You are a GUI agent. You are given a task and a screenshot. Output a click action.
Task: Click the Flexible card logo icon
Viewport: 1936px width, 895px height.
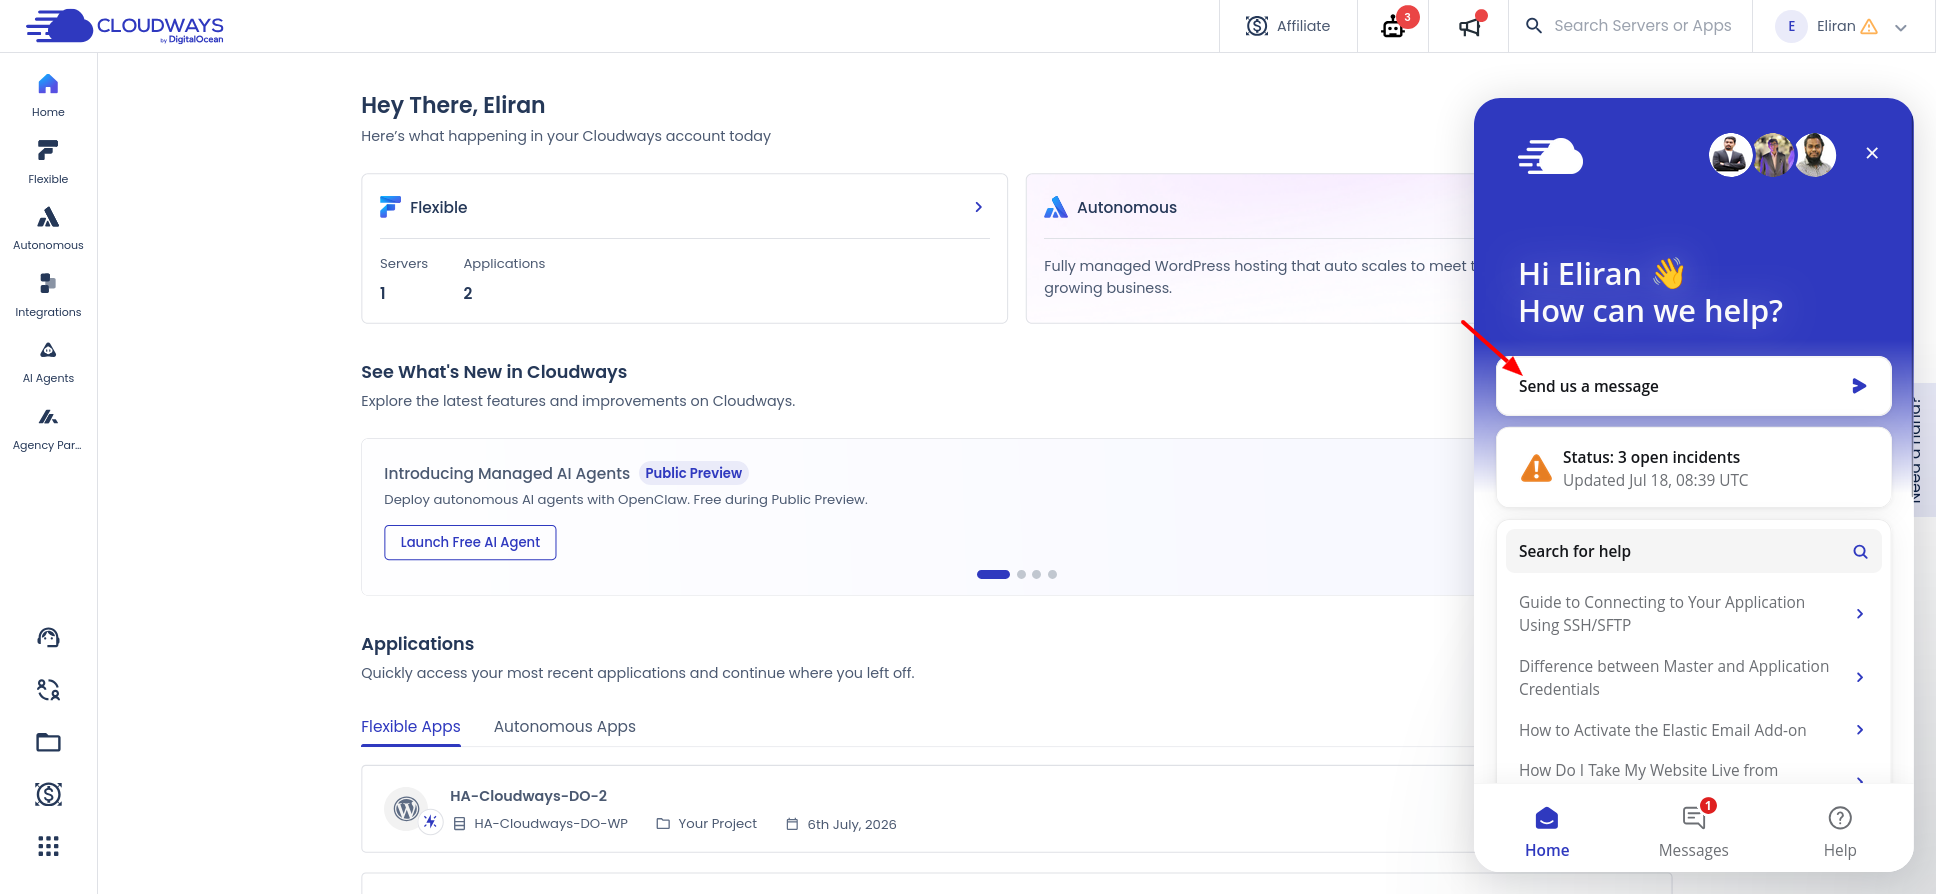pos(390,207)
